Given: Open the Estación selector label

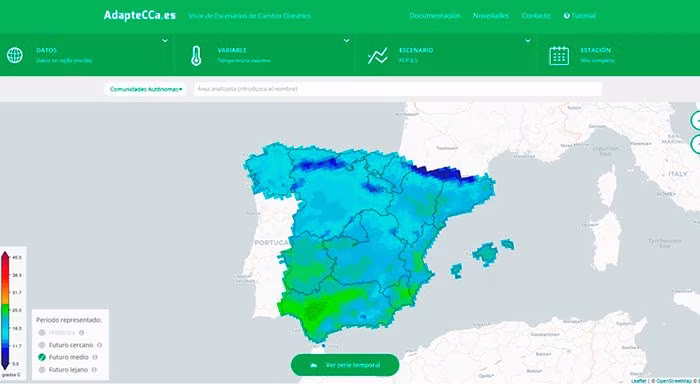Looking at the screenshot, I should pos(596,50).
